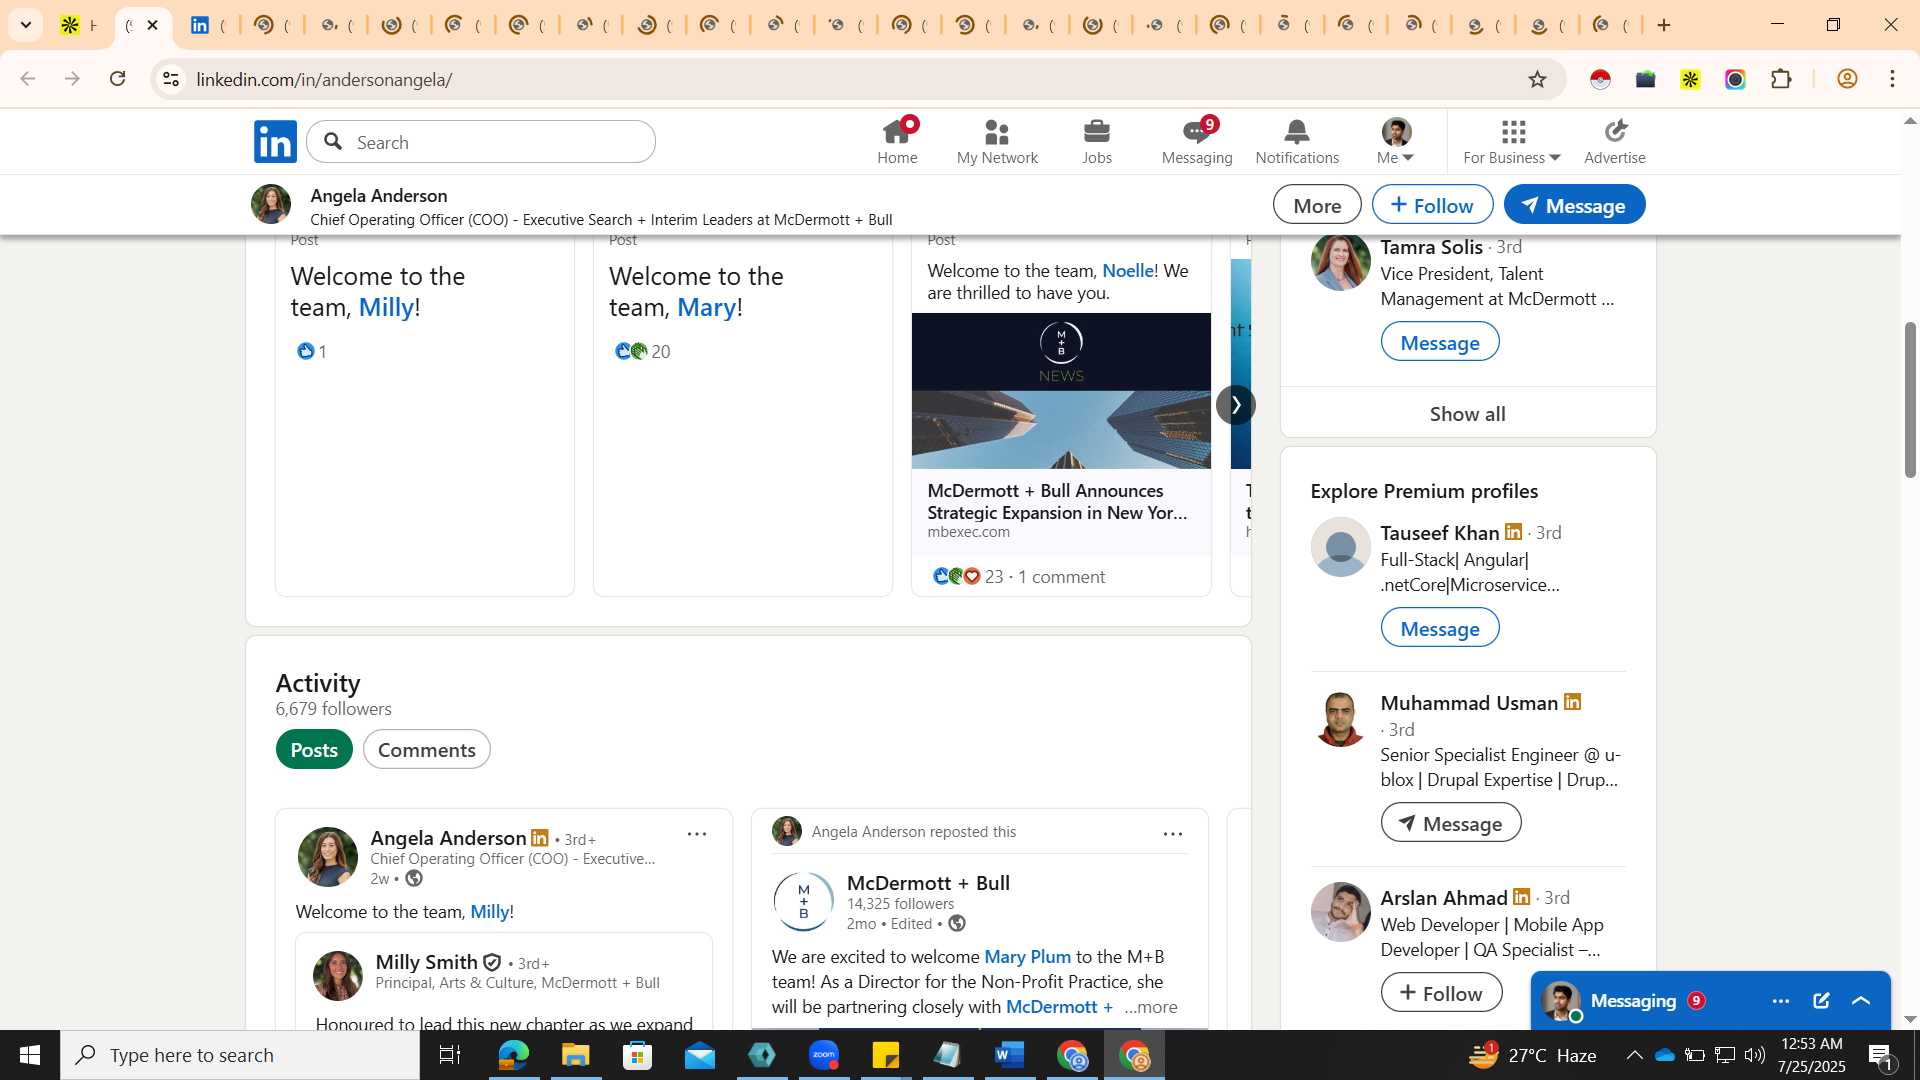
Task: Open Angela Anderson's avatar in sticky bar
Action: pos(271,204)
